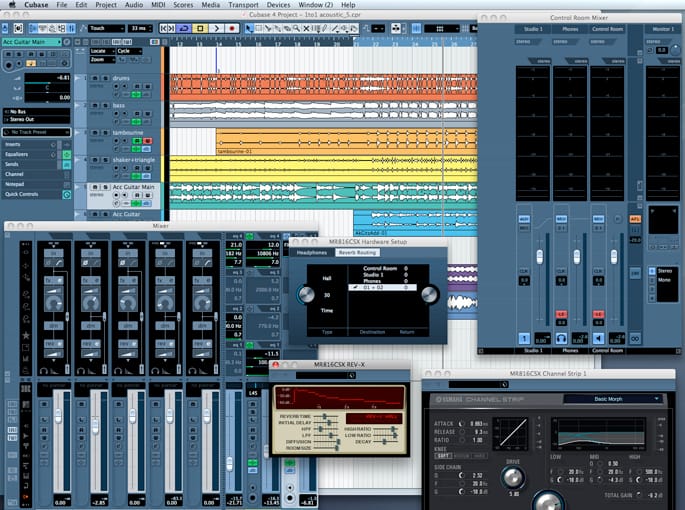Solo the drums track
Image resolution: width=685 pixels, height=510 pixels.
(x=105, y=78)
